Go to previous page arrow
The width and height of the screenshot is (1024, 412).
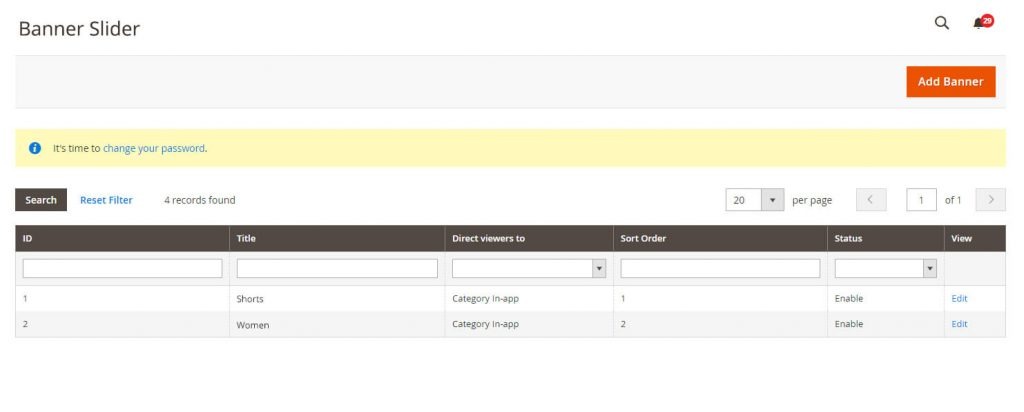tap(871, 200)
